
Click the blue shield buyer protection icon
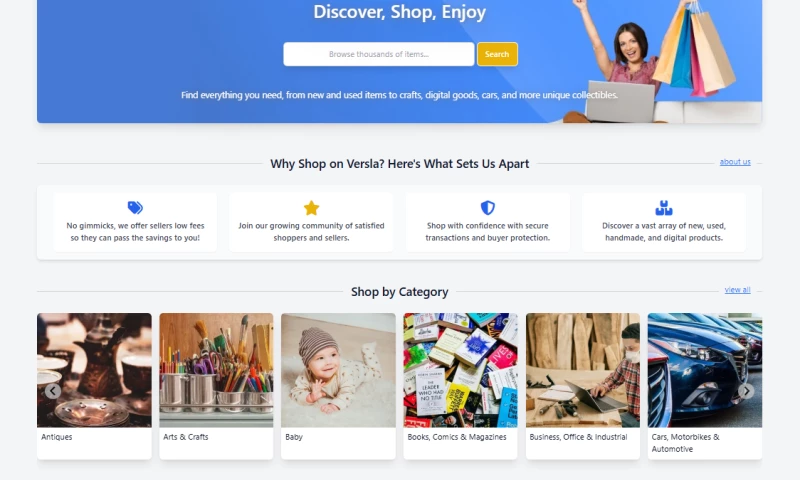(x=488, y=208)
